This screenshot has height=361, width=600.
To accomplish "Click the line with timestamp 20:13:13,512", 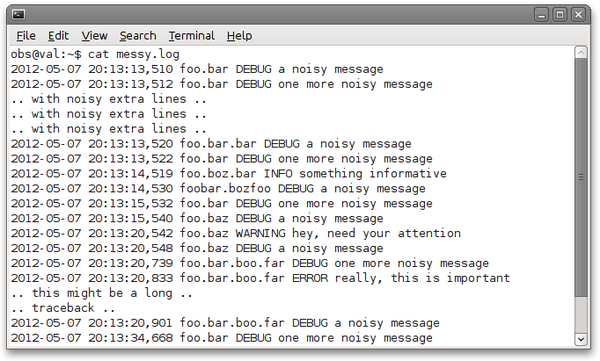I will [222, 84].
